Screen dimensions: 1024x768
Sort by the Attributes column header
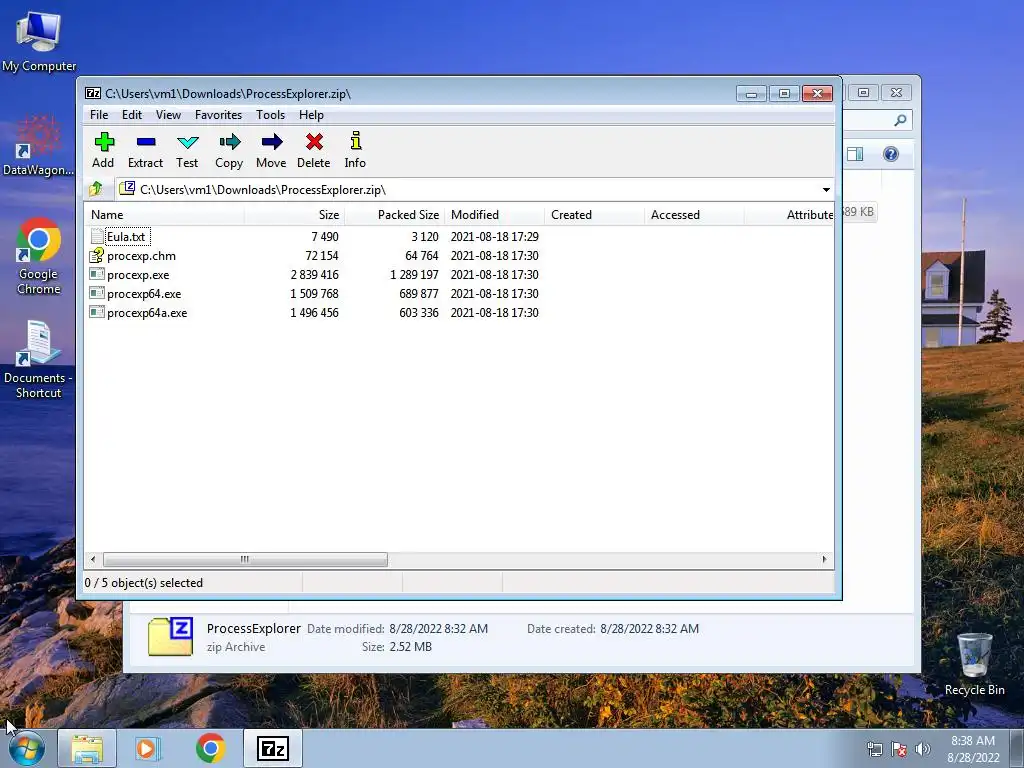[x=789, y=215]
